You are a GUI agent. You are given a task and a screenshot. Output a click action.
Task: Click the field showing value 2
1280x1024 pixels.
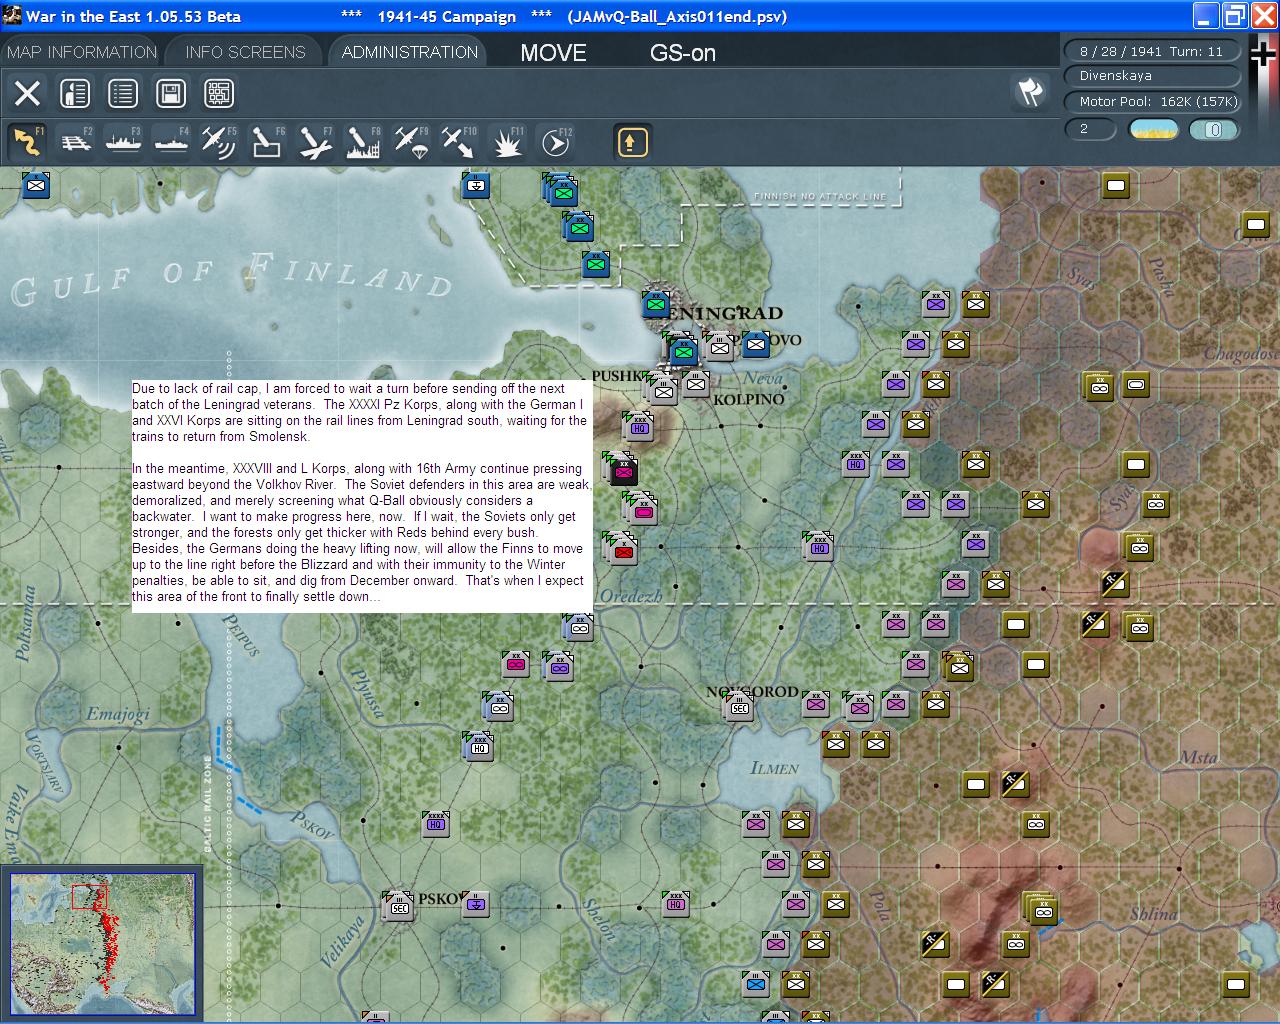click(x=1091, y=129)
